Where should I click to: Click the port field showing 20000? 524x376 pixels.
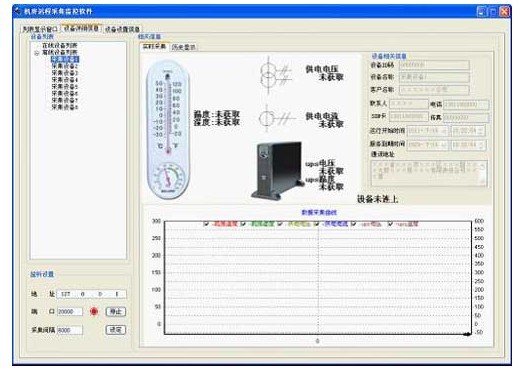pos(70,311)
